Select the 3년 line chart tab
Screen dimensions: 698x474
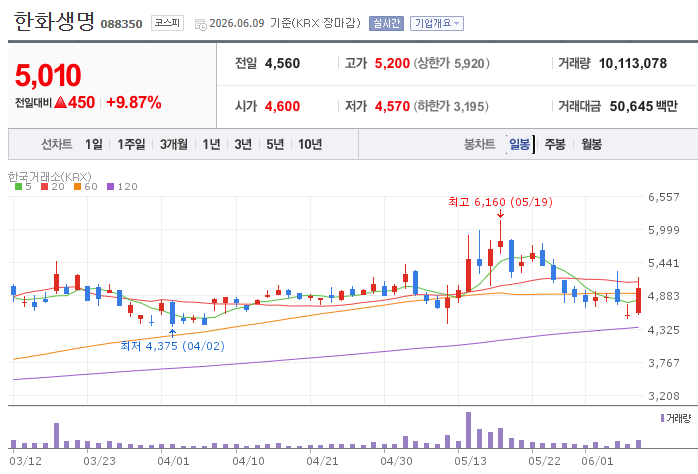pos(243,144)
